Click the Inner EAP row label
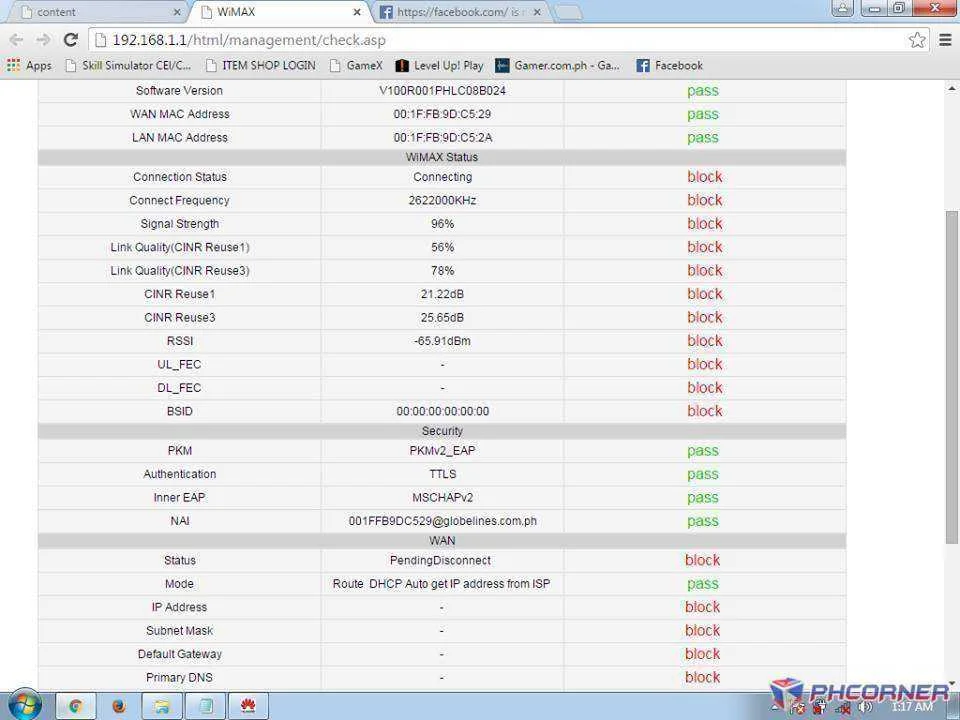Viewport: 960px width, 720px height. (179, 498)
